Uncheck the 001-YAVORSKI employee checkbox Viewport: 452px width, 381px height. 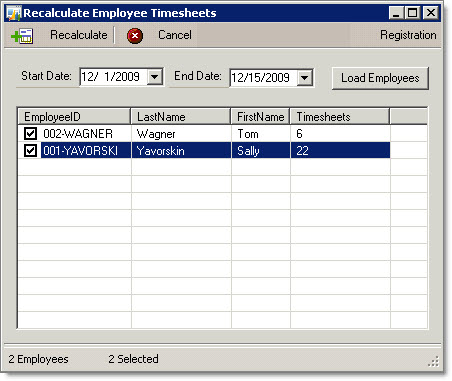click(30, 150)
